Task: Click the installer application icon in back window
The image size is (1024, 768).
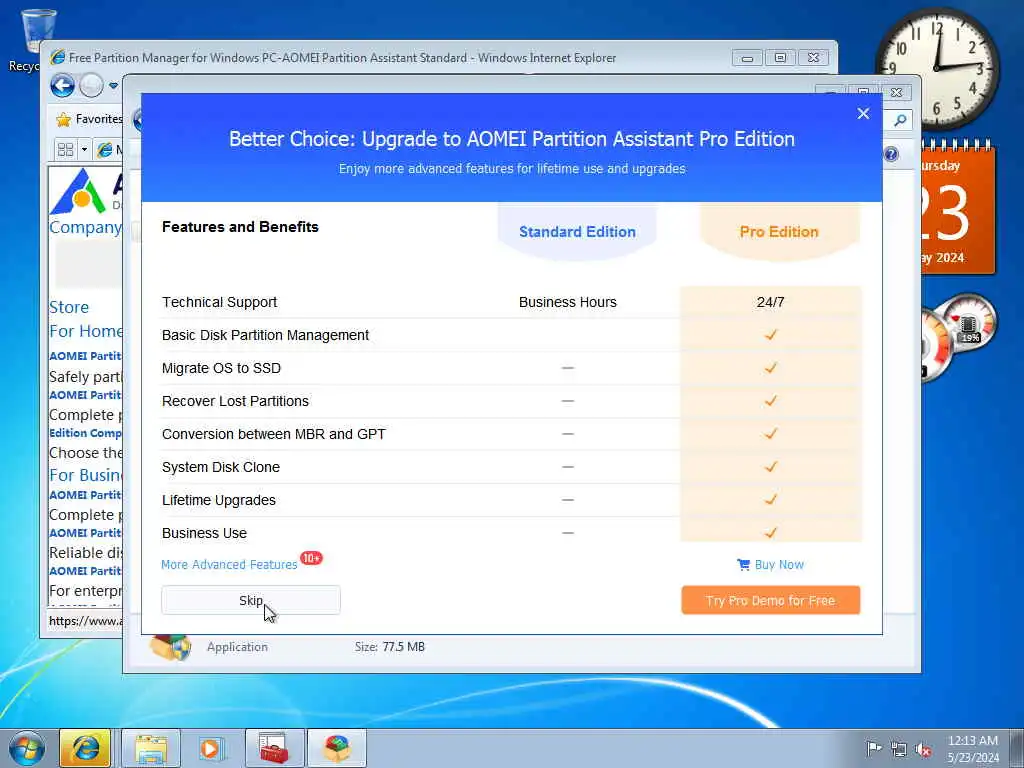Action: pos(170,647)
